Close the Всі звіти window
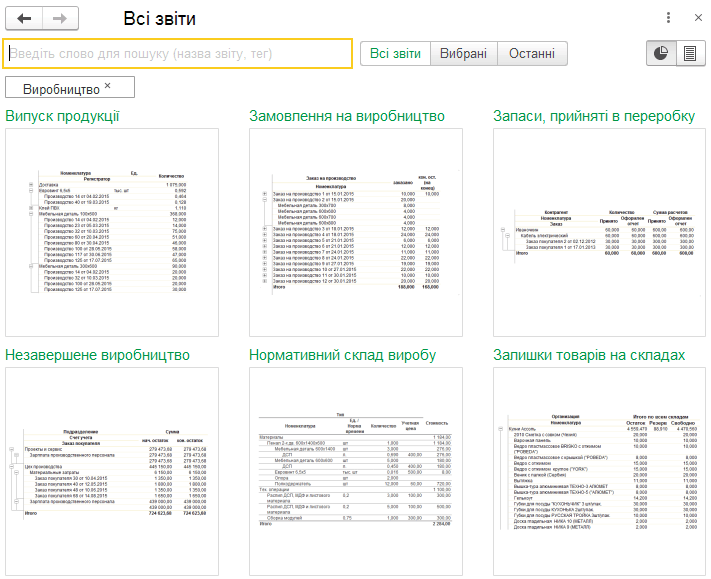The width and height of the screenshot is (711, 579). click(x=698, y=18)
